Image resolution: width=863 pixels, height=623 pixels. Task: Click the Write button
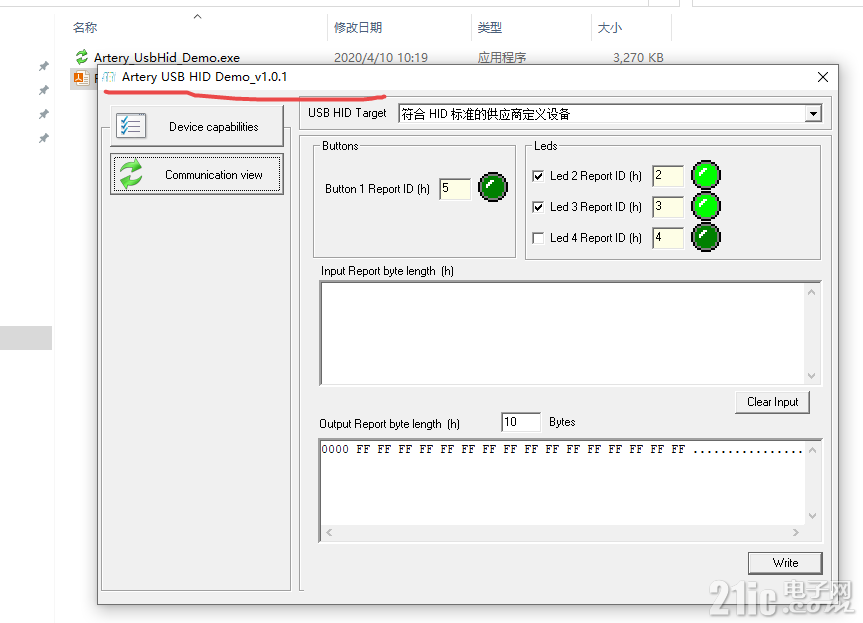click(x=785, y=563)
